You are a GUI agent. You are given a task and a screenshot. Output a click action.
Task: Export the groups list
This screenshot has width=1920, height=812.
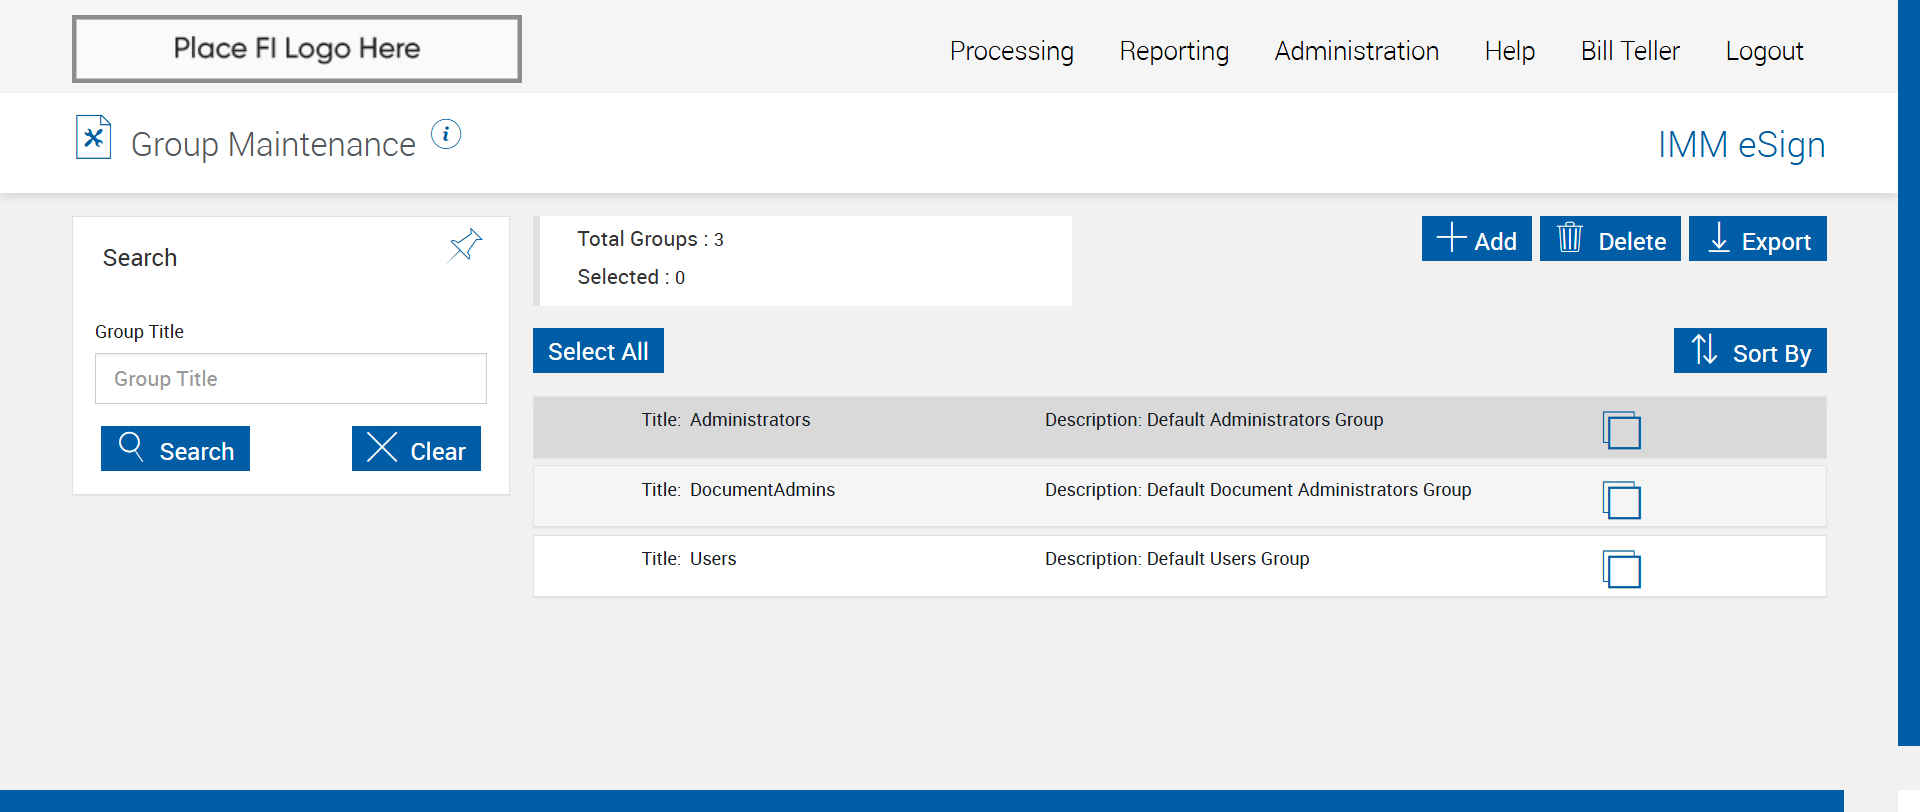(1757, 239)
